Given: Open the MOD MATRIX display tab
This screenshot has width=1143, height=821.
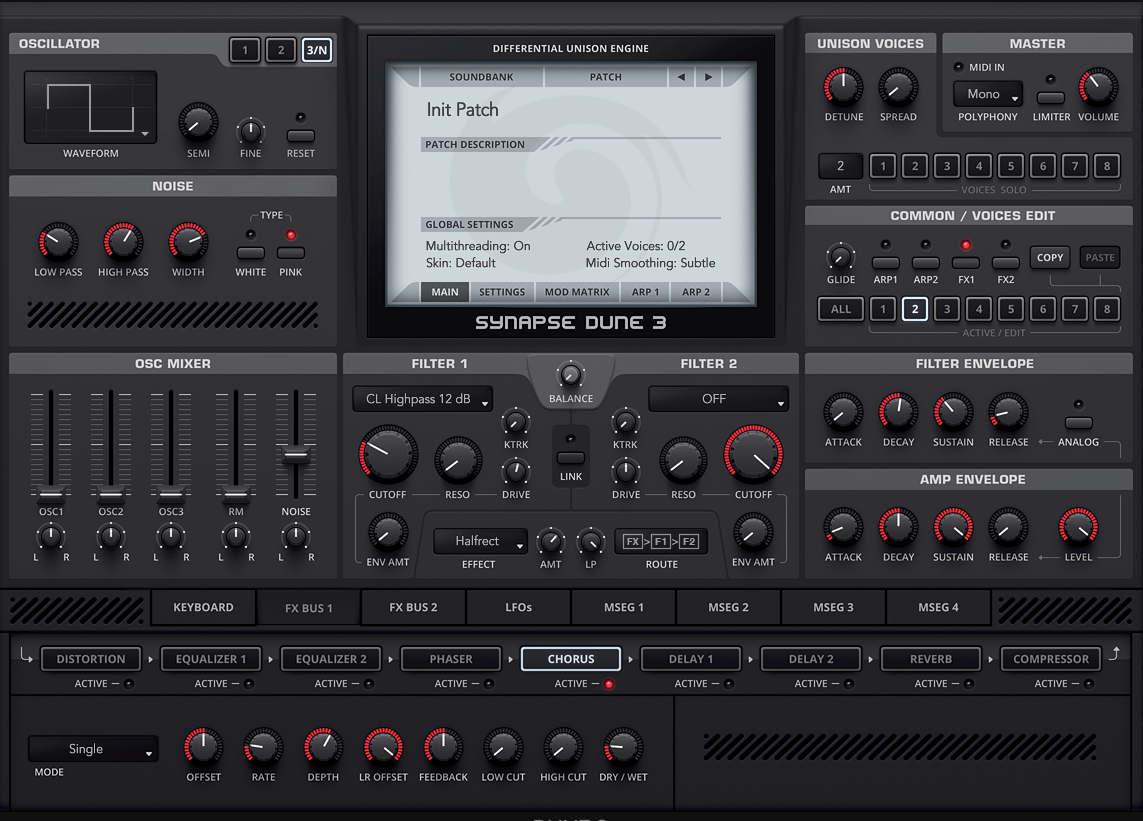Looking at the screenshot, I should (x=577, y=292).
